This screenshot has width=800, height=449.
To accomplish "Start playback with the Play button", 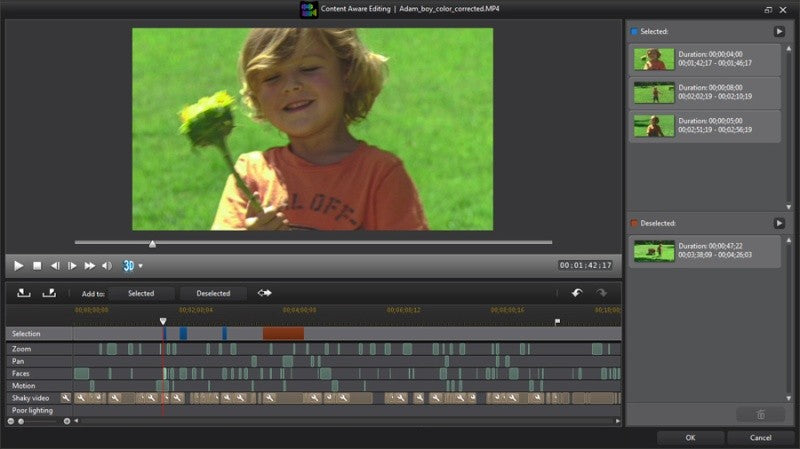I will [18, 265].
